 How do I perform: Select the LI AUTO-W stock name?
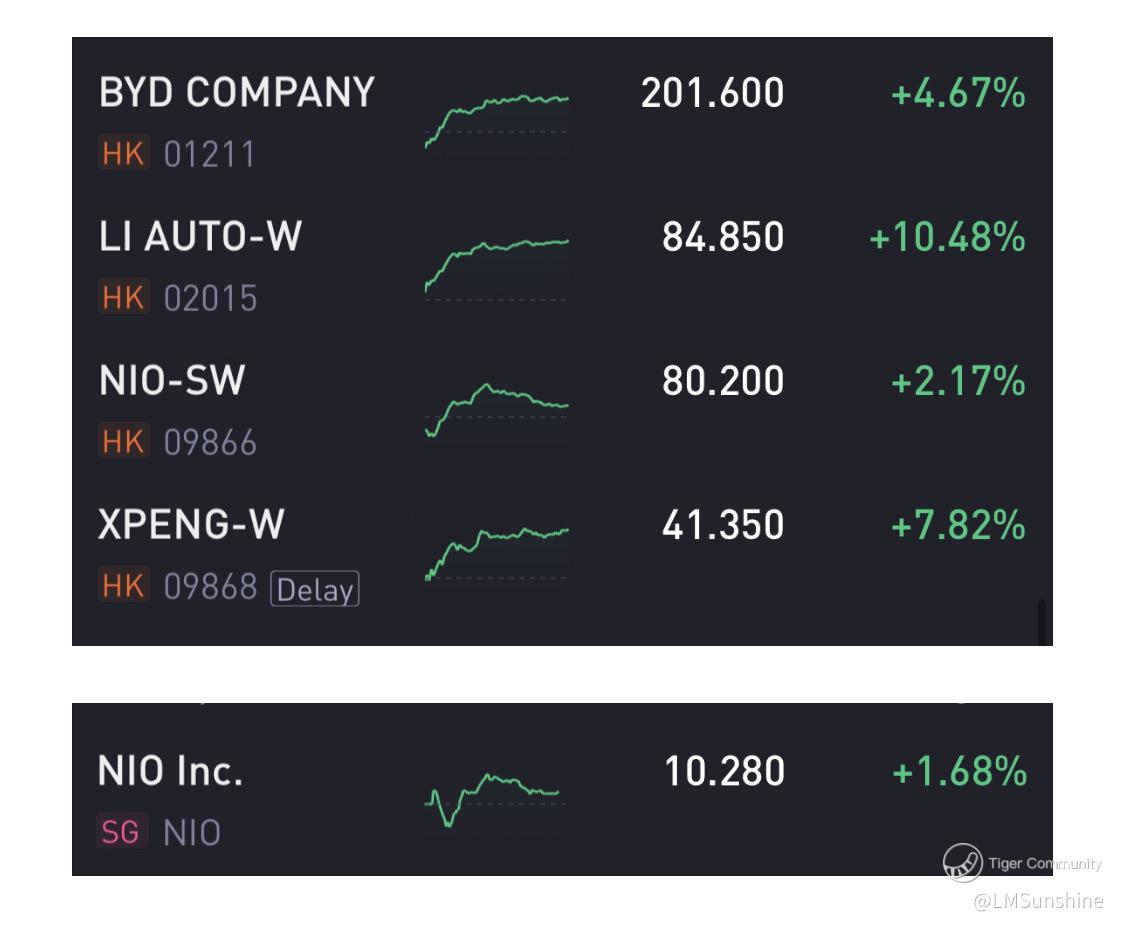coord(200,236)
